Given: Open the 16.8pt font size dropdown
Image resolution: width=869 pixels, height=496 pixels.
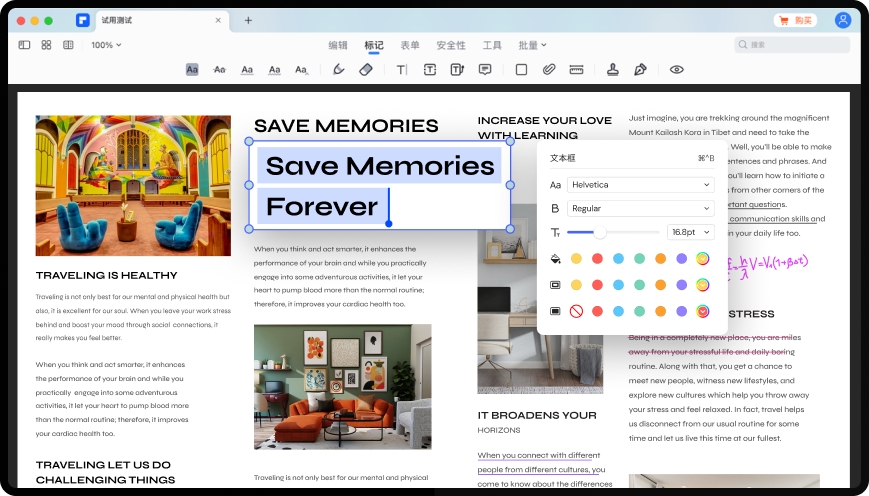Looking at the screenshot, I should [690, 232].
